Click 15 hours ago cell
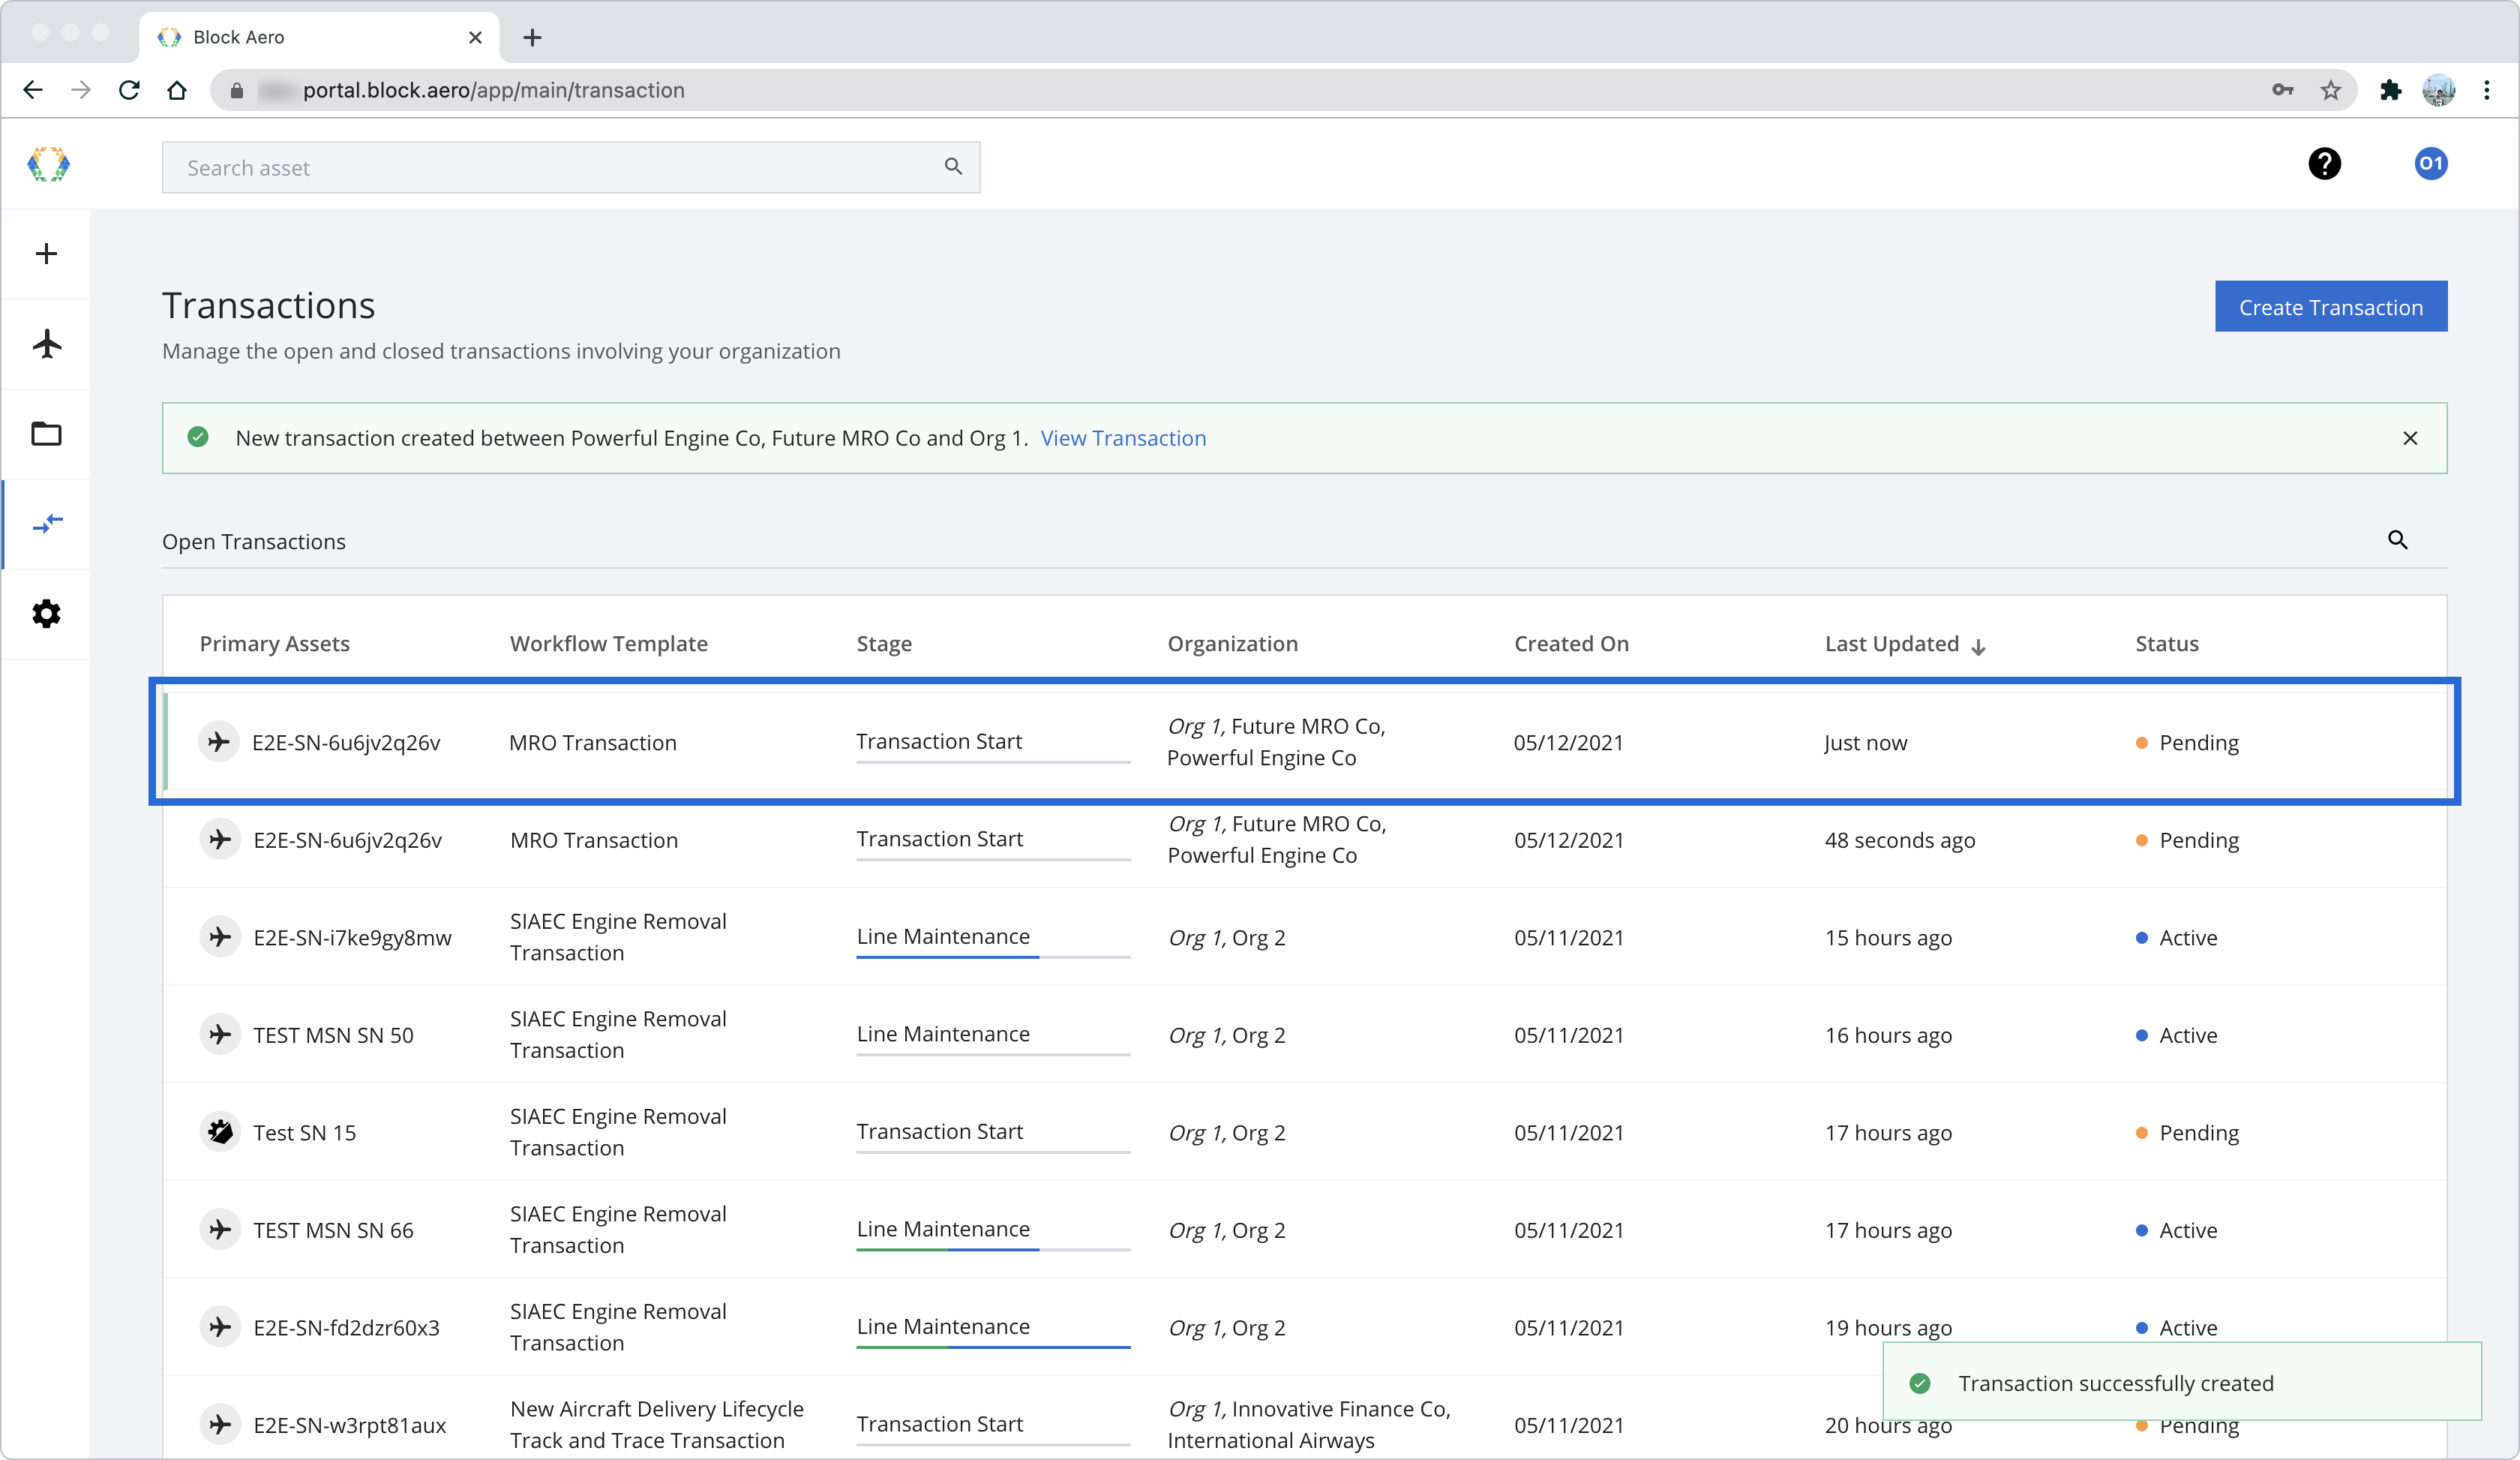 click(1888, 937)
